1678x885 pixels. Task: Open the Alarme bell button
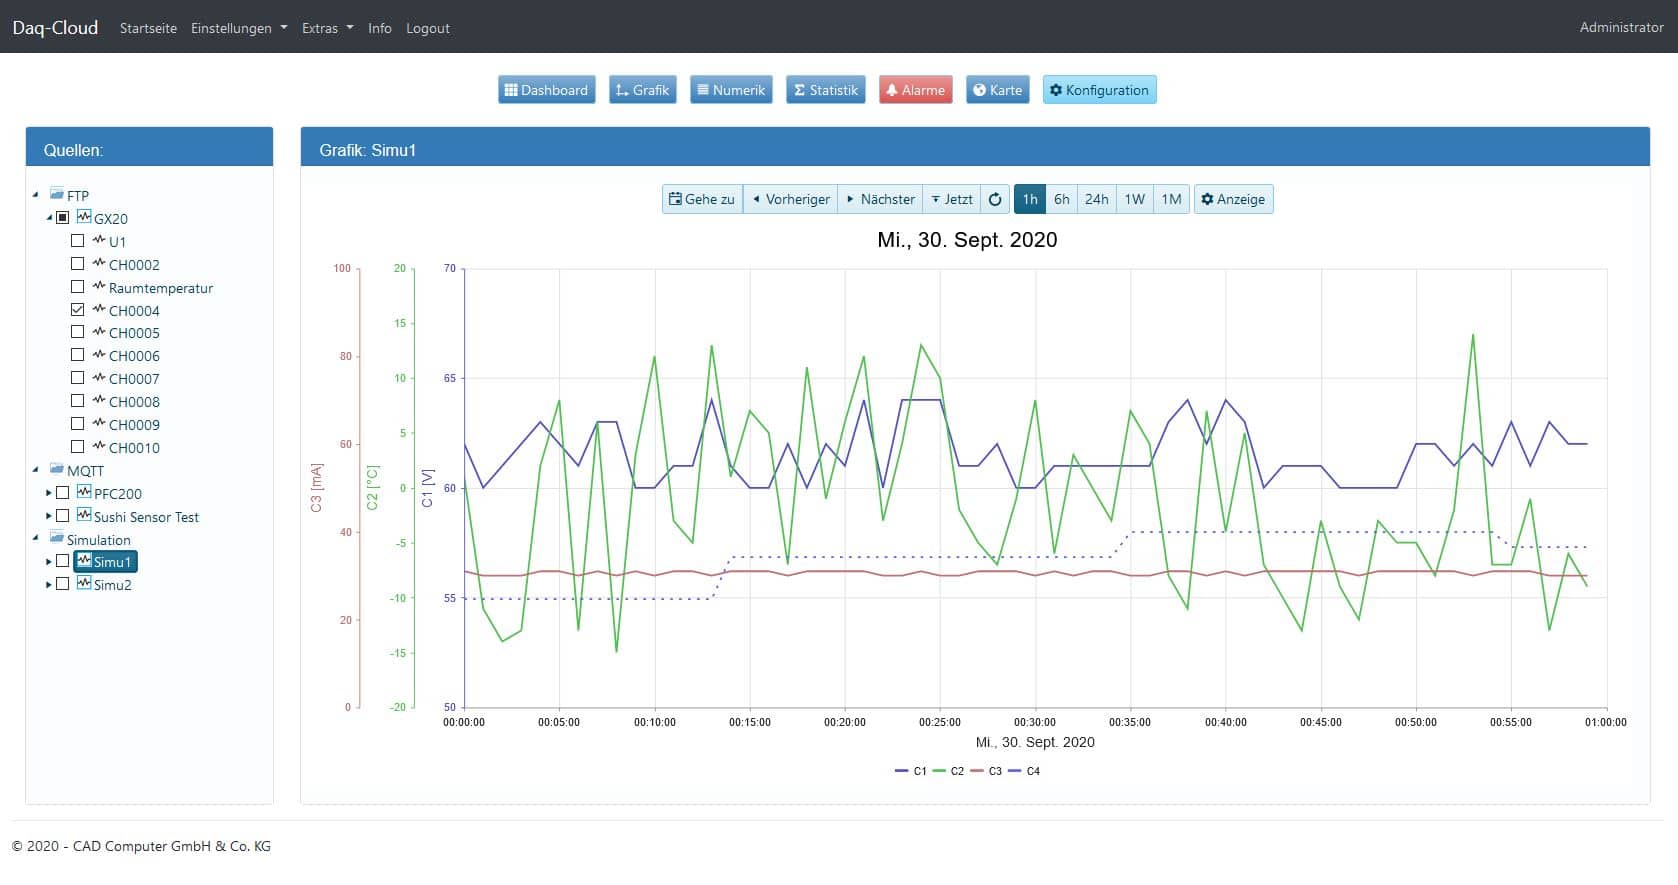[915, 90]
